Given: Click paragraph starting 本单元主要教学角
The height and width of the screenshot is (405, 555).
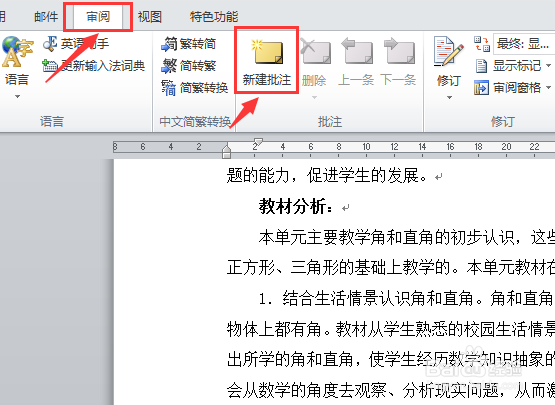Looking at the screenshot, I should click(x=407, y=237).
